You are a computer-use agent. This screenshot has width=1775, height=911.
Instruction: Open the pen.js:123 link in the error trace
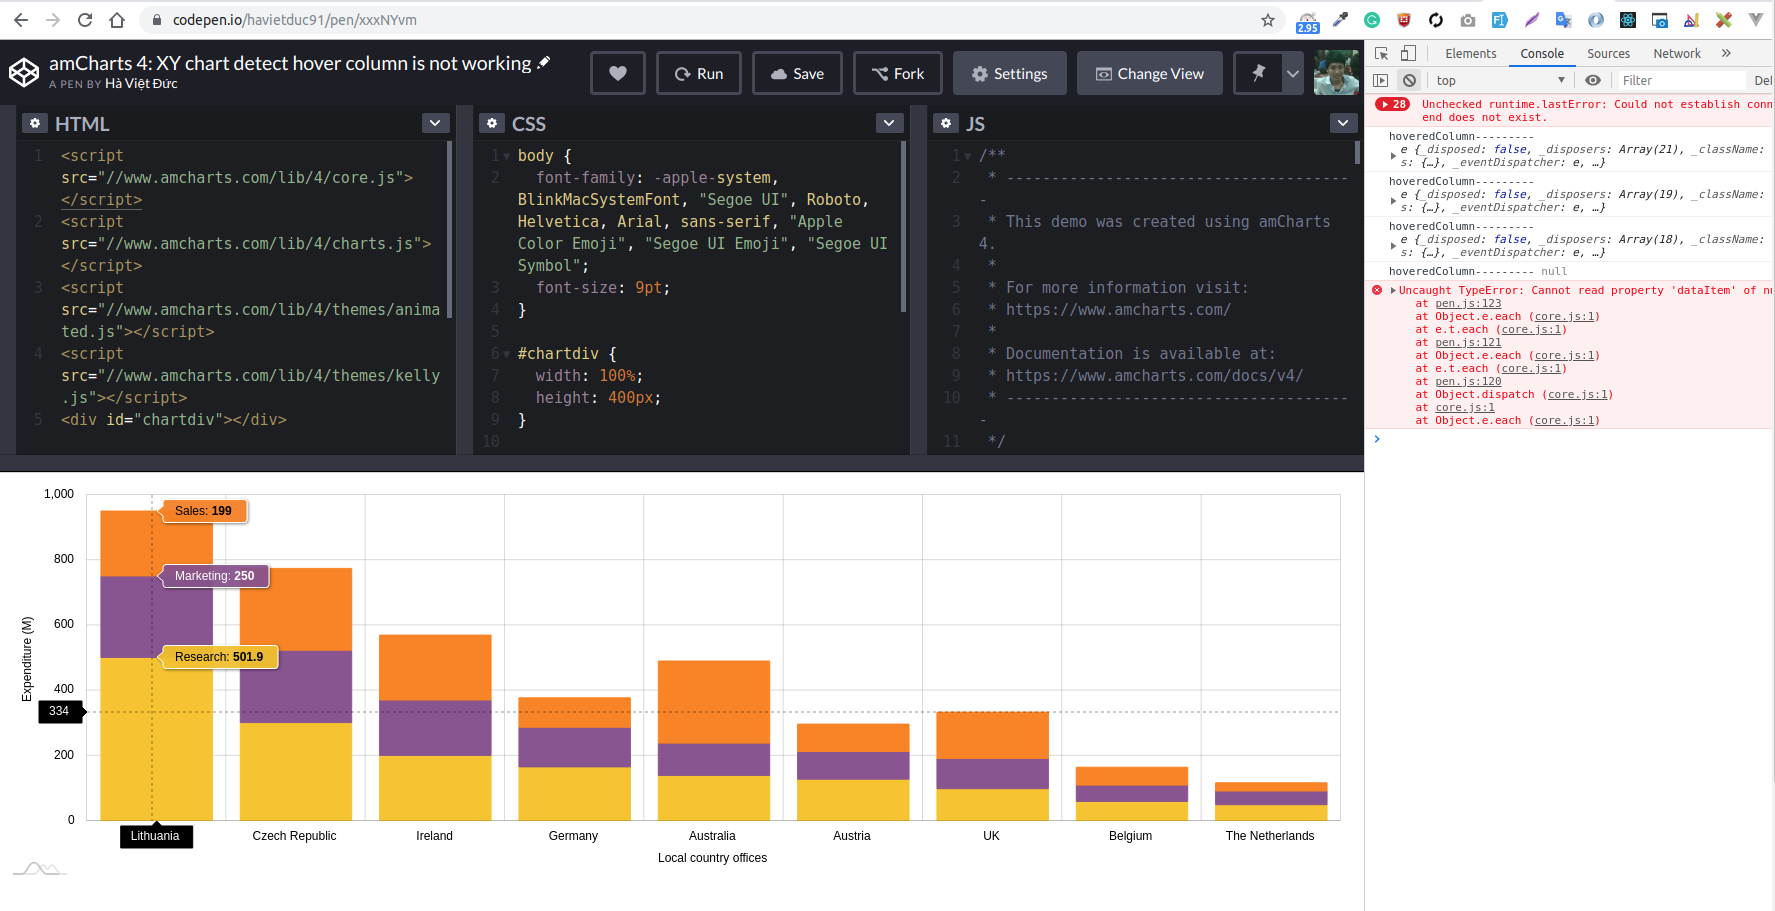pyautogui.click(x=1468, y=303)
